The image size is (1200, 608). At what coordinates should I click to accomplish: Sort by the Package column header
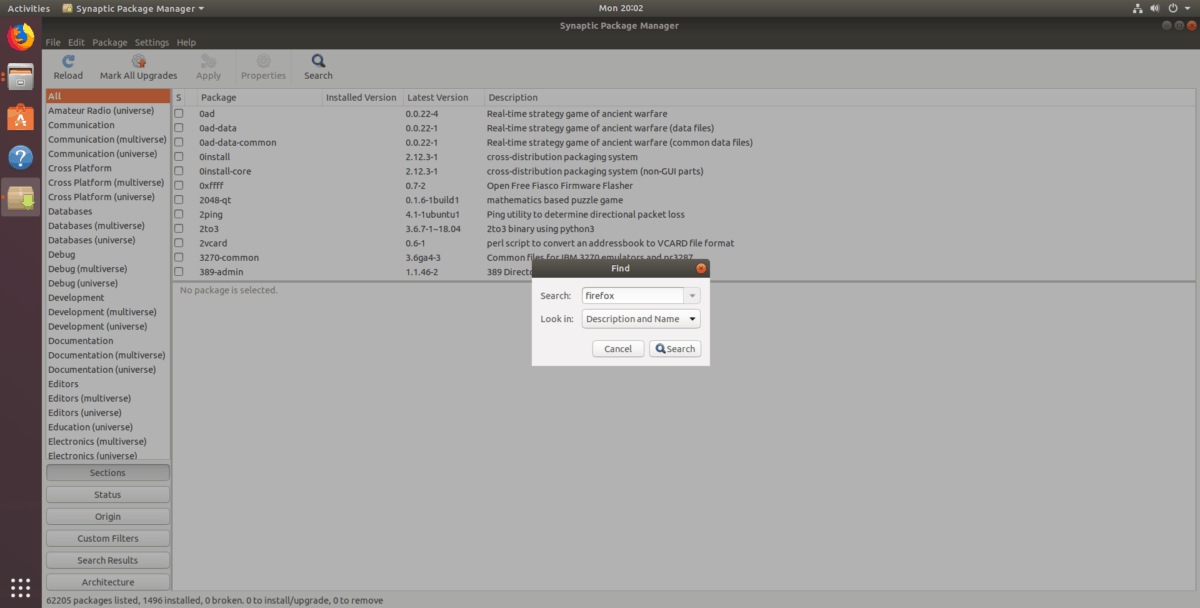259,98
